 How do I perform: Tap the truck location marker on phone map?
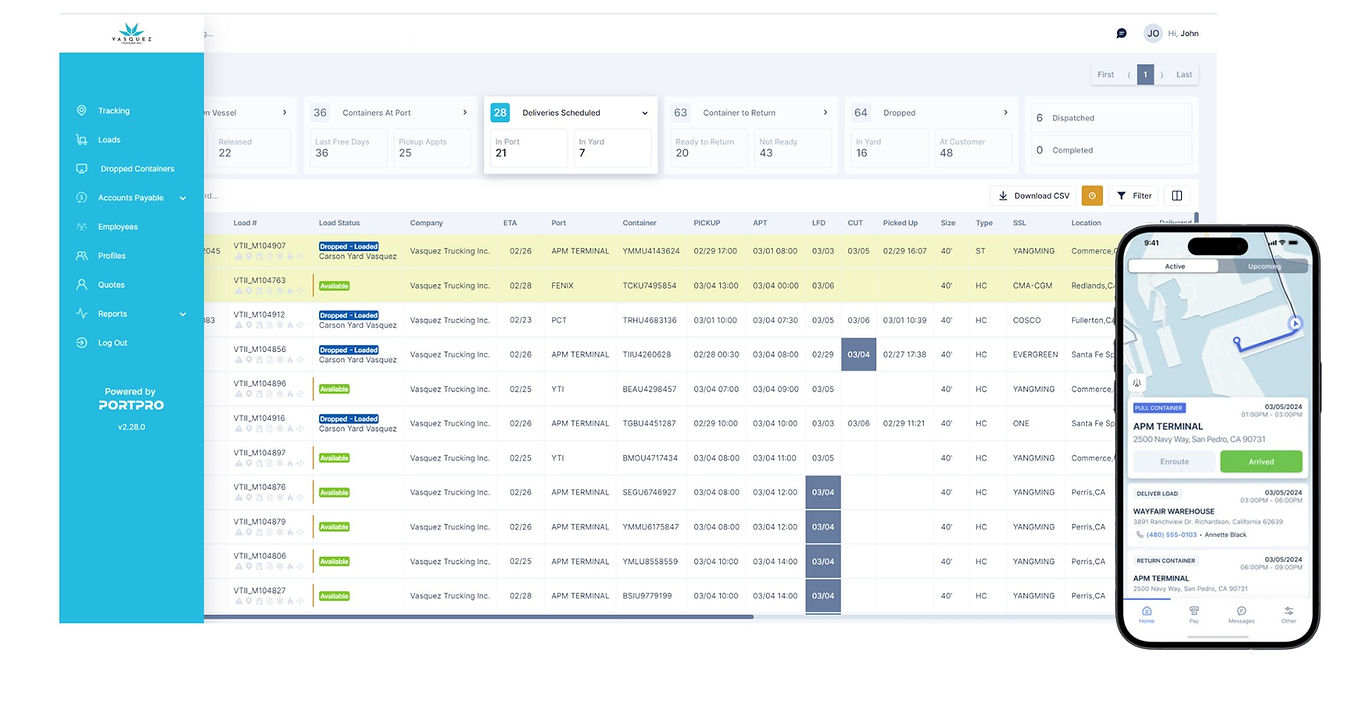[x=1295, y=322]
